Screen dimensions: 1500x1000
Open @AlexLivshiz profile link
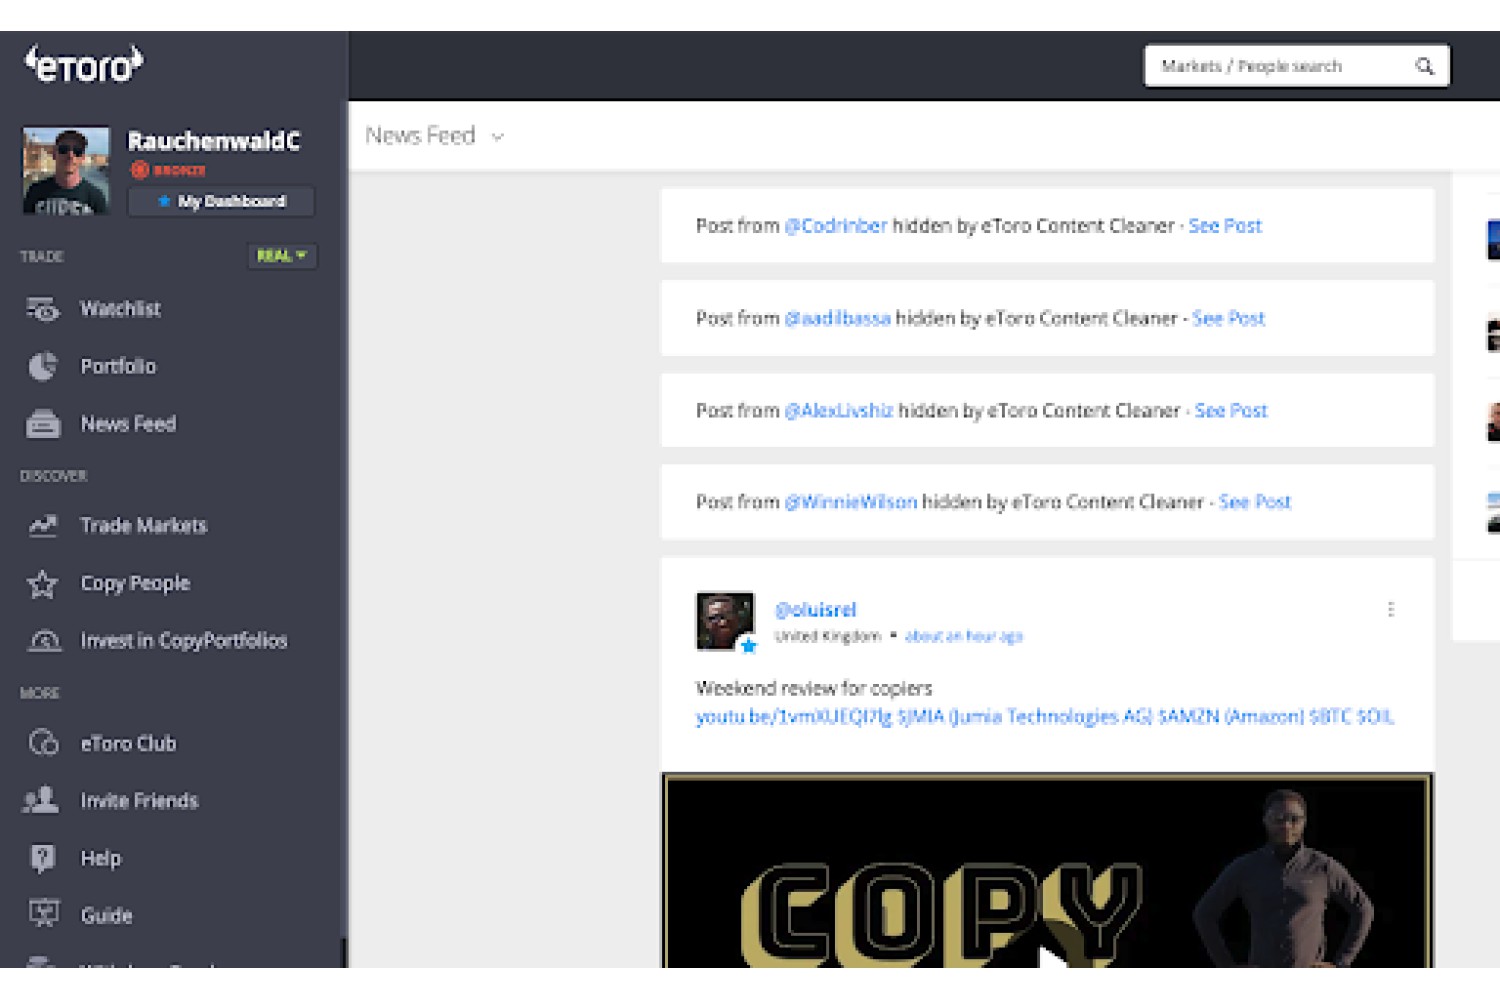[x=839, y=410]
